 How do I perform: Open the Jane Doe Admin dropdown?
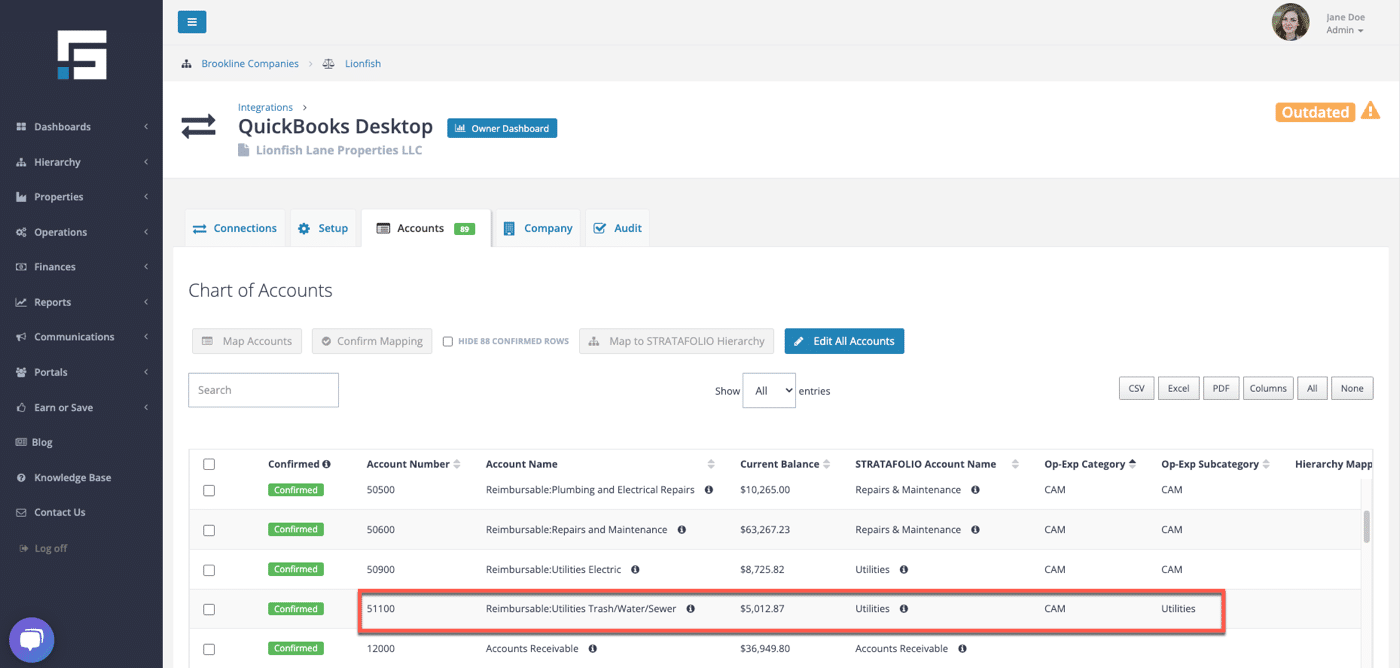pyautogui.click(x=1346, y=22)
